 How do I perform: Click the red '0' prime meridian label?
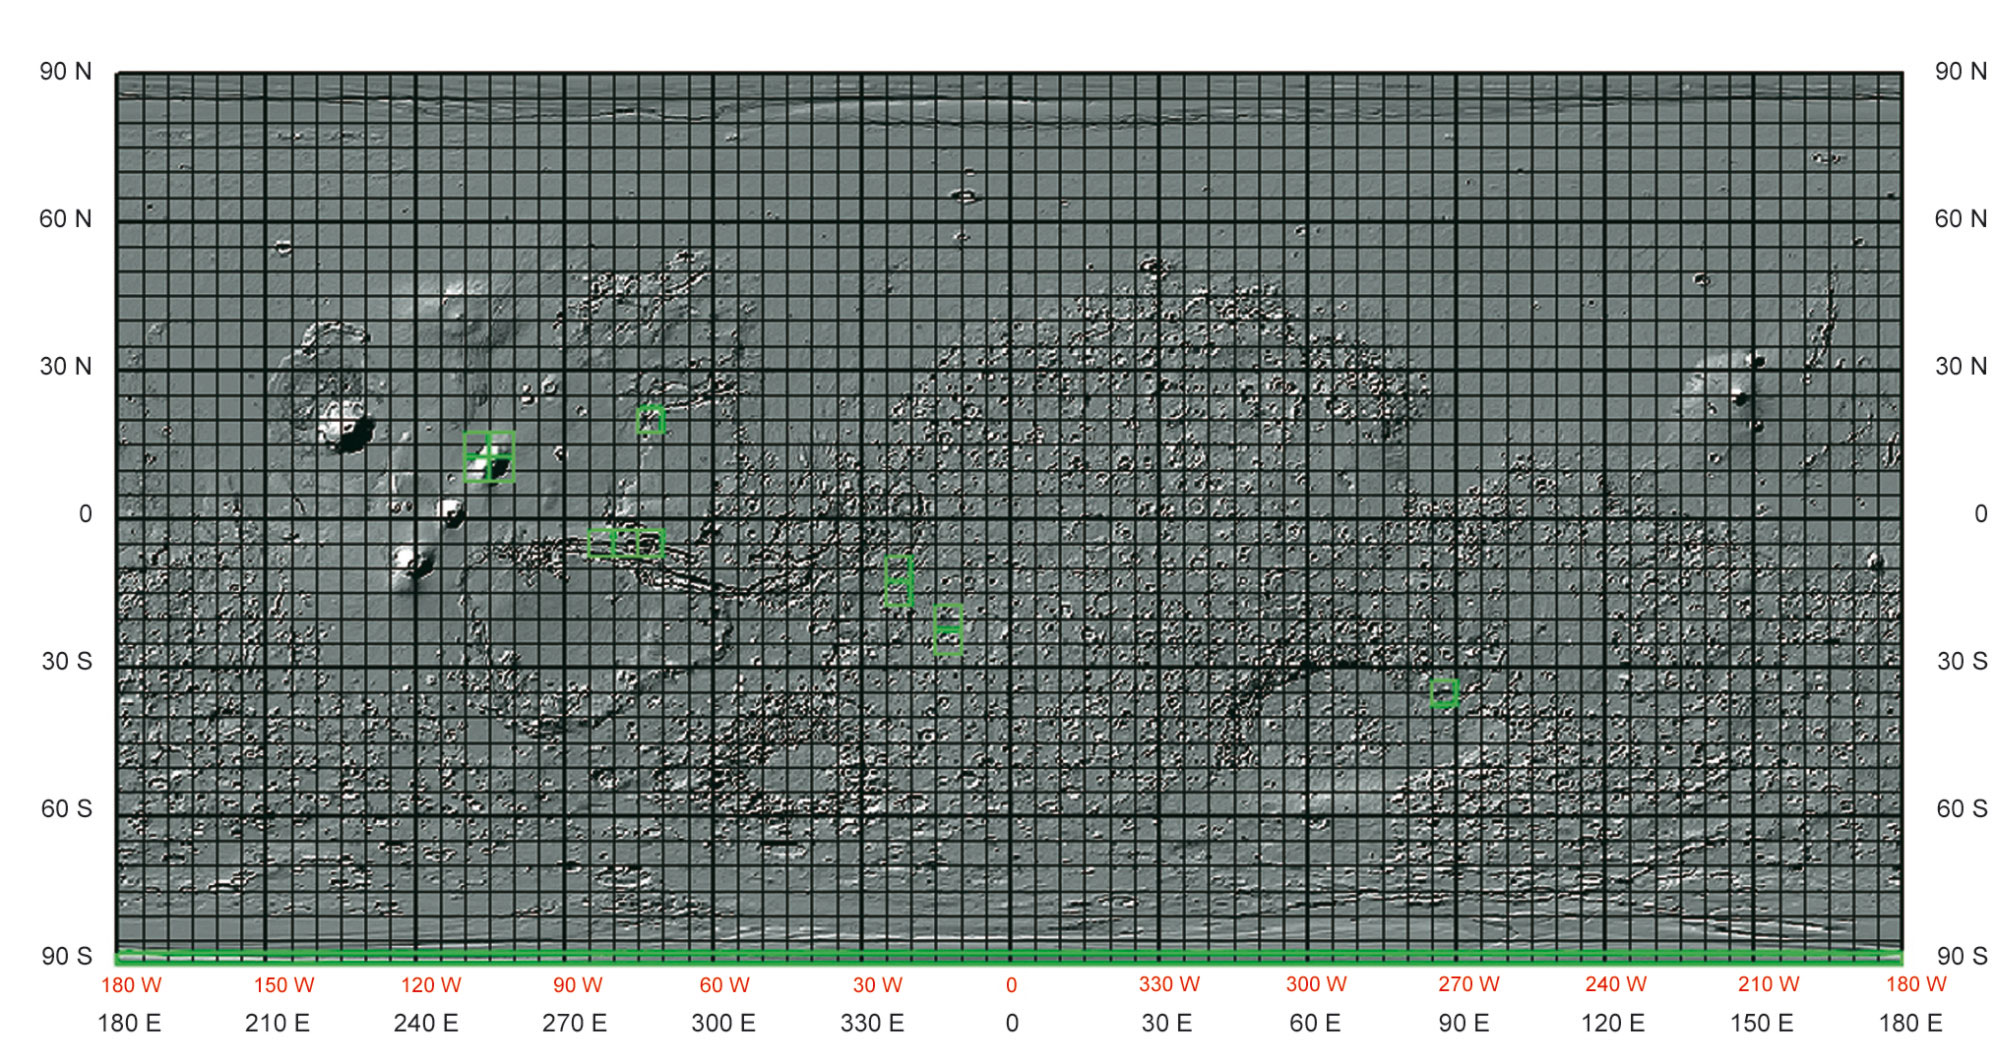1011,985
